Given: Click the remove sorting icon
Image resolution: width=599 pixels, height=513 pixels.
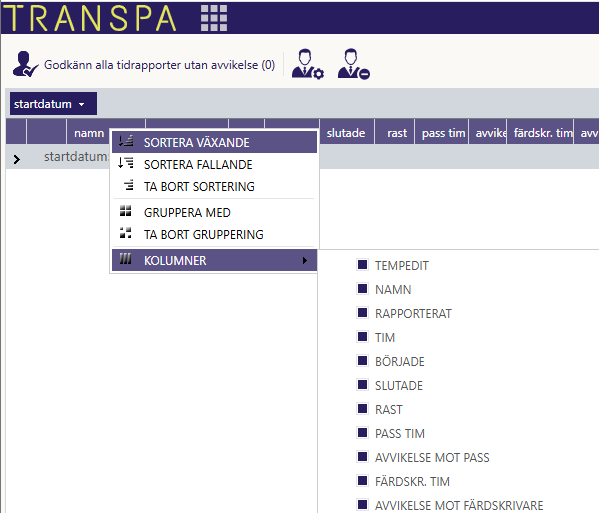Looking at the screenshot, I should (x=129, y=185).
